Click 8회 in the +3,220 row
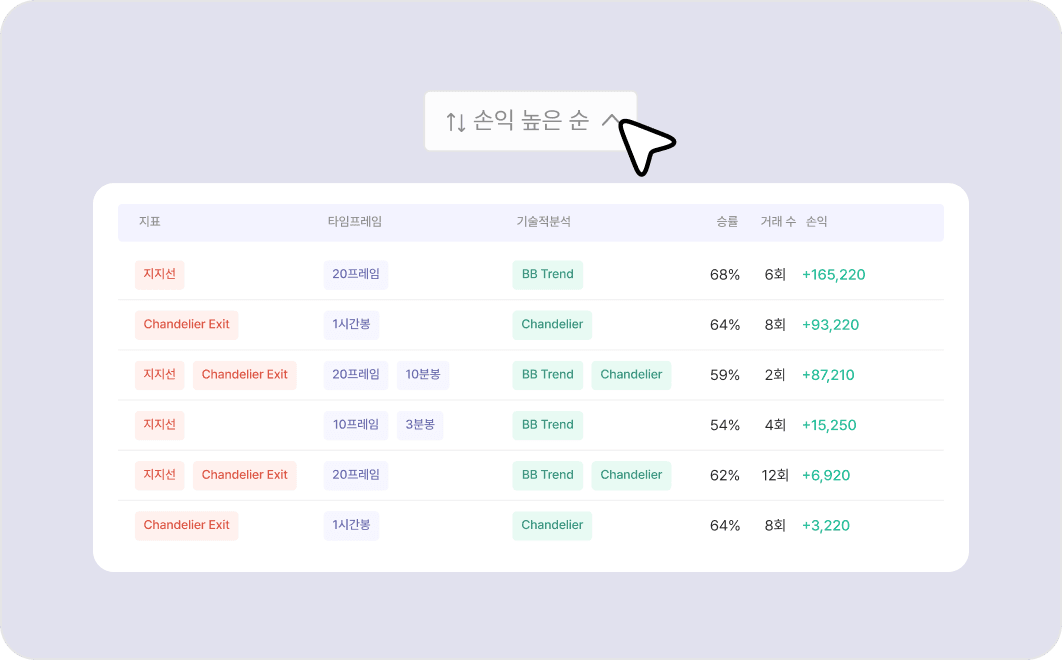The width and height of the screenshot is (1062, 660). click(775, 526)
